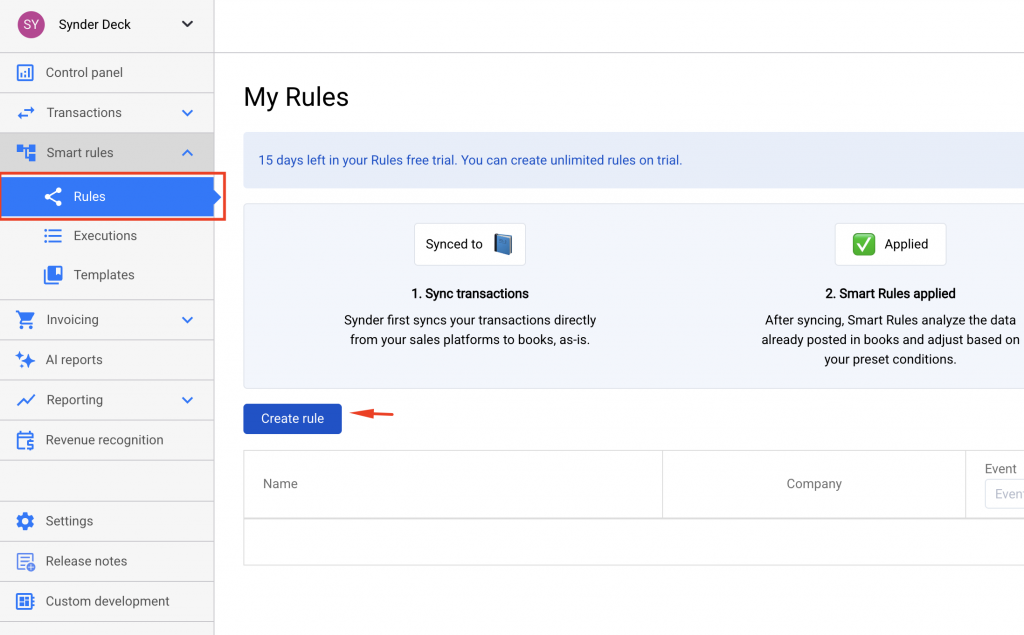
Task: Click the Templates library icon
Action: point(53,275)
